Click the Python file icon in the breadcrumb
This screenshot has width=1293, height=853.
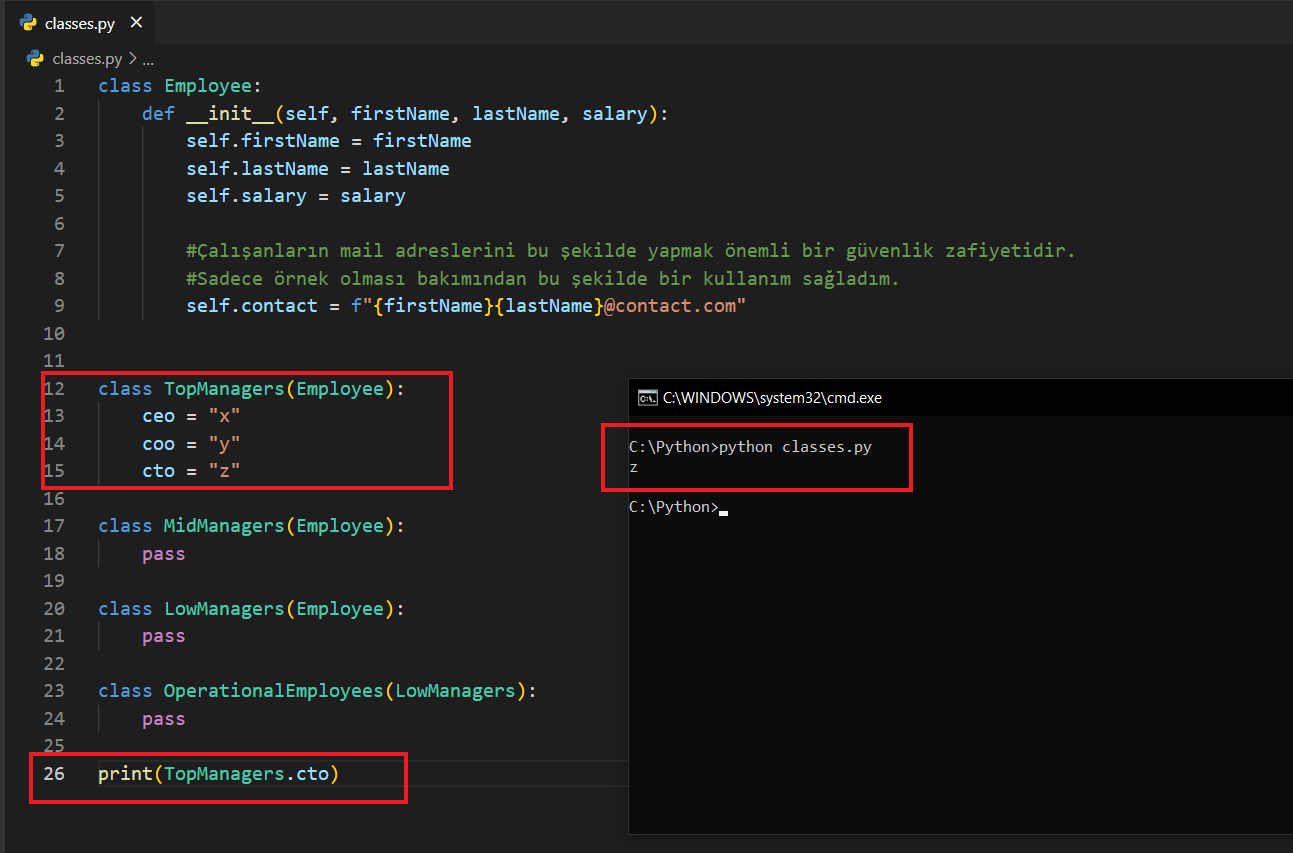(x=35, y=59)
